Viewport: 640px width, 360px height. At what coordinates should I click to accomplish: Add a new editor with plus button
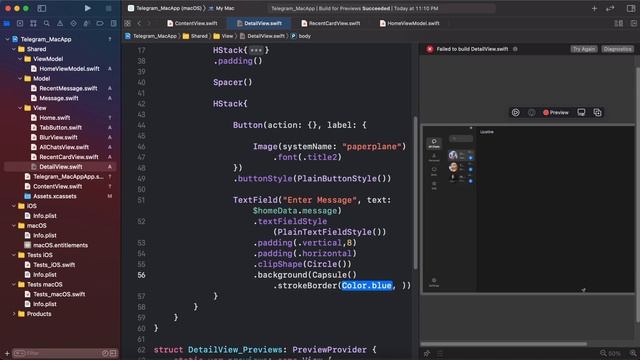pos(594,8)
